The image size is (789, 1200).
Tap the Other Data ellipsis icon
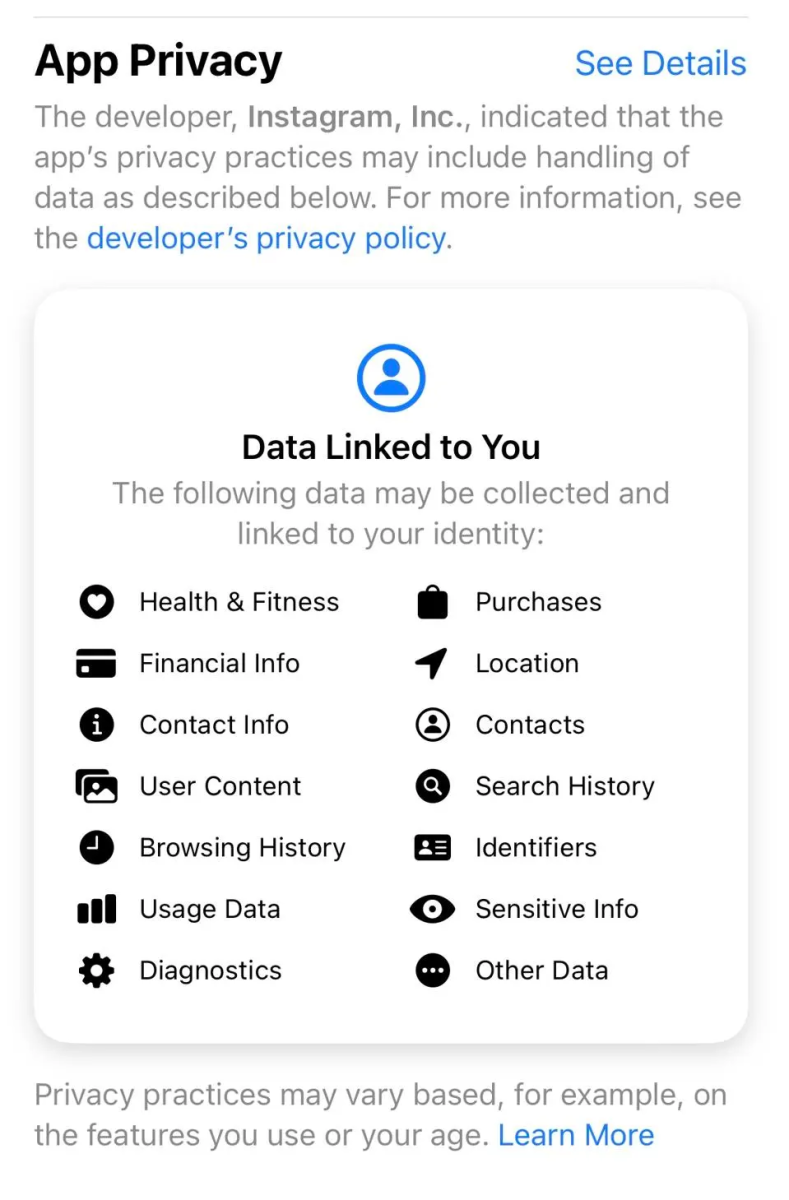pyautogui.click(x=432, y=971)
